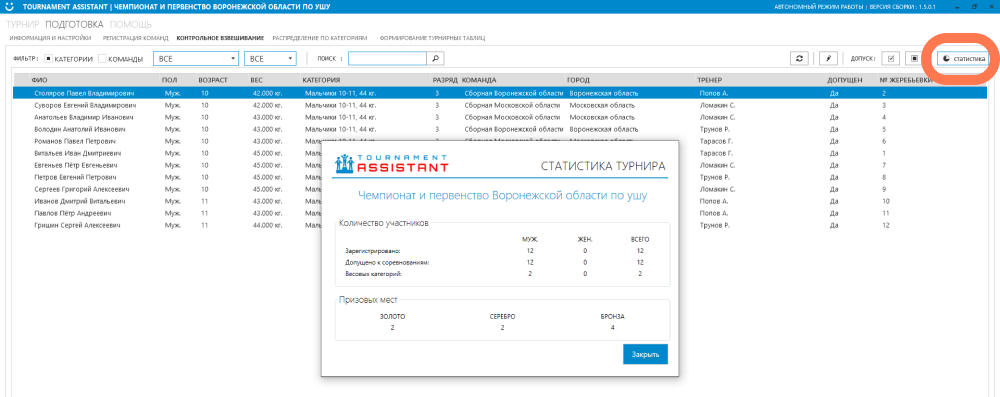
Task: Select row Анатольев Владимир Иванович
Action: point(500,117)
